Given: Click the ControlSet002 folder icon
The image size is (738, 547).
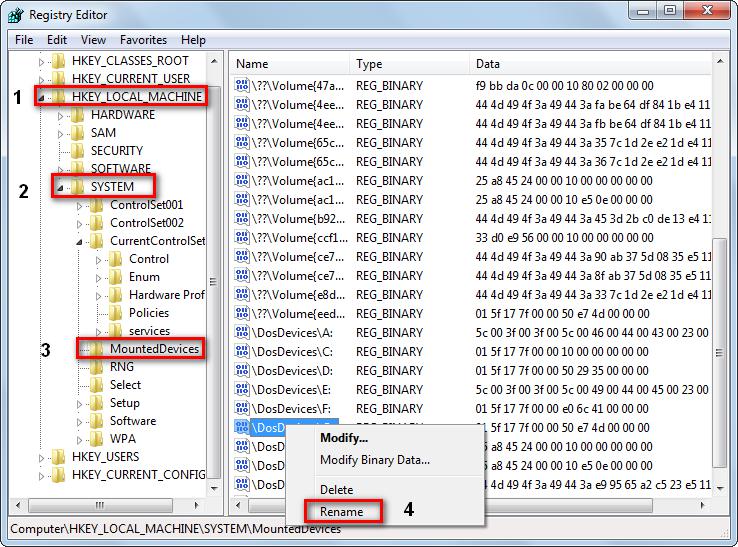Looking at the screenshot, I should tap(96, 223).
